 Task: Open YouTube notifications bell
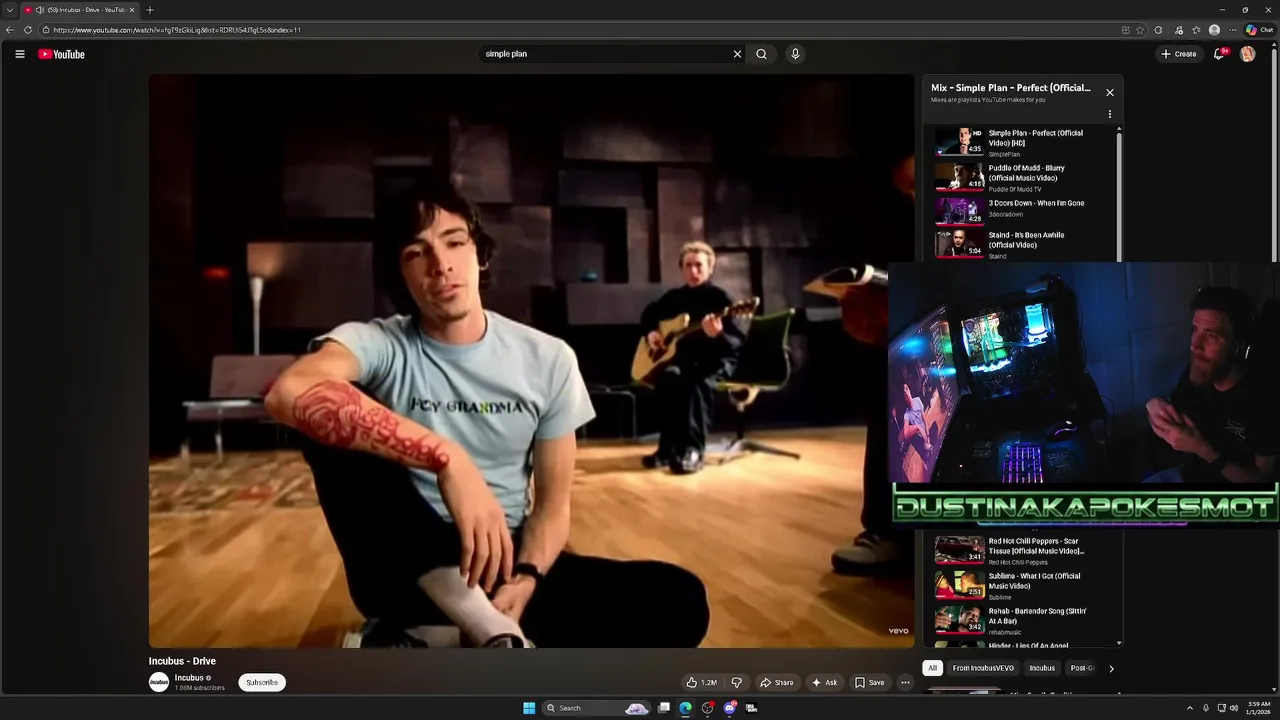(1218, 54)
